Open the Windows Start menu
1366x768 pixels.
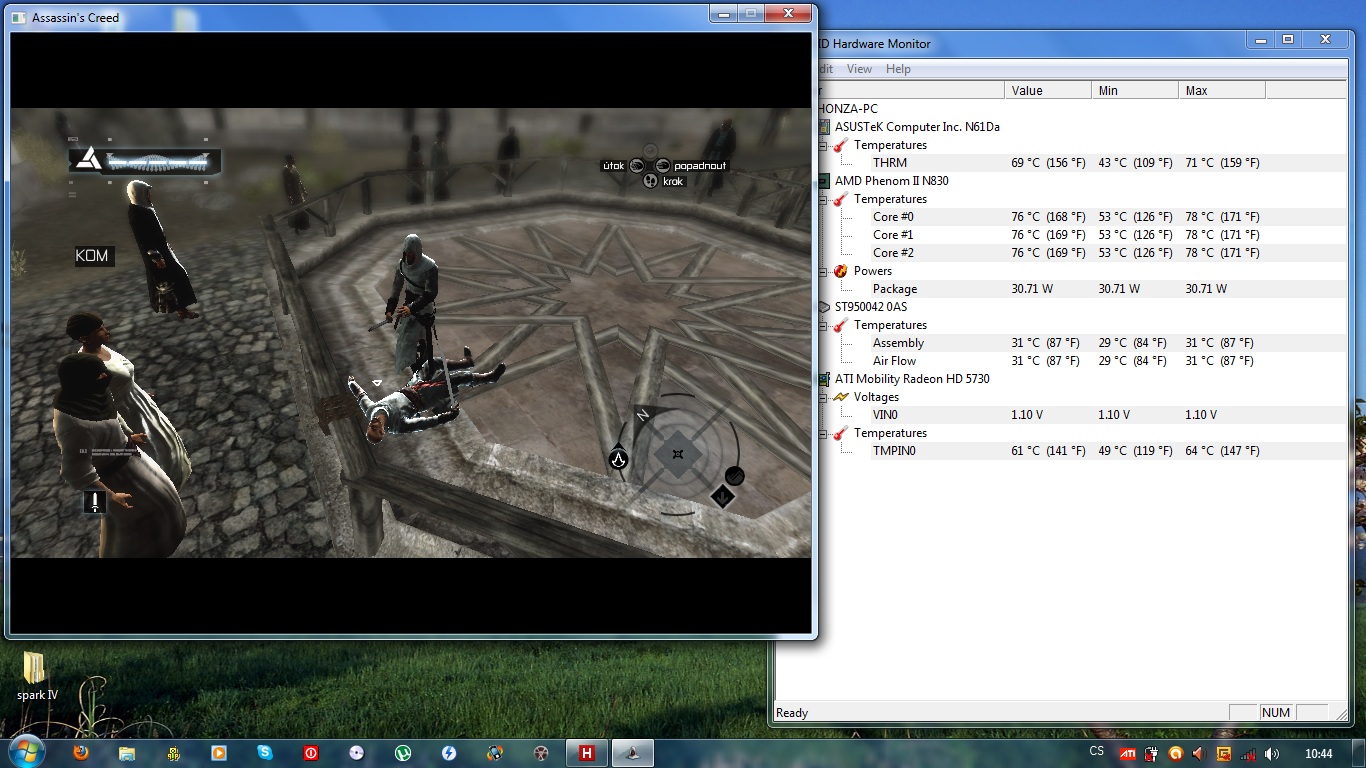tap(26, 752)
